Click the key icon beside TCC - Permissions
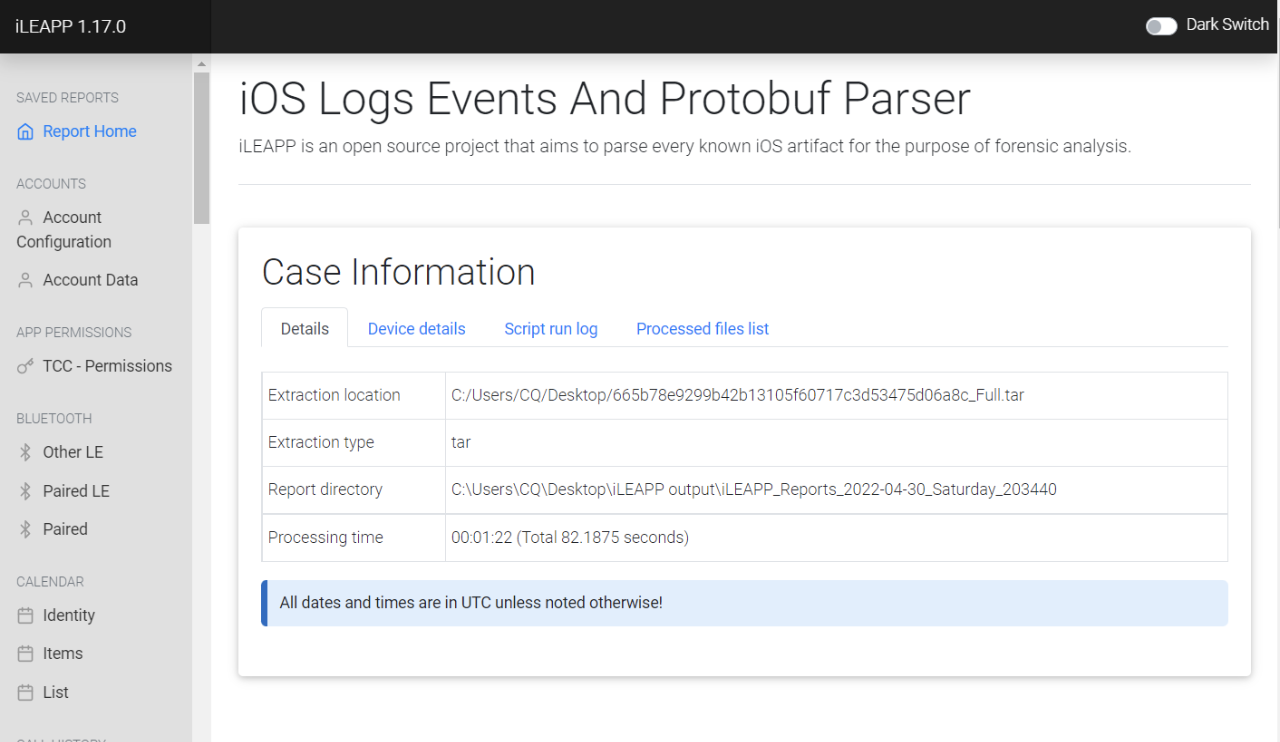Screen dimensions: 1280x742 click(25, 367)
